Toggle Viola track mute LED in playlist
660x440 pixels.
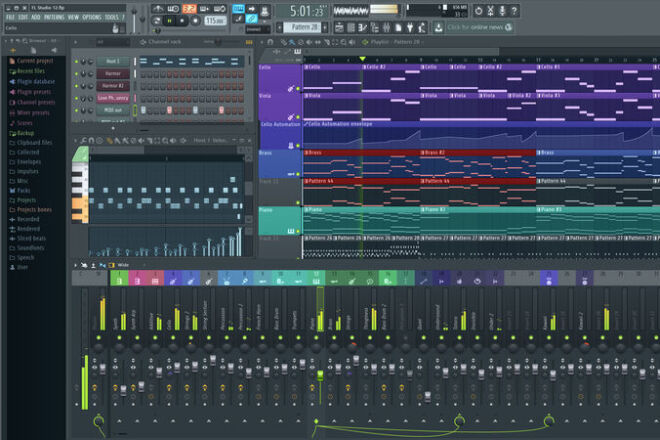pos(298,117)
